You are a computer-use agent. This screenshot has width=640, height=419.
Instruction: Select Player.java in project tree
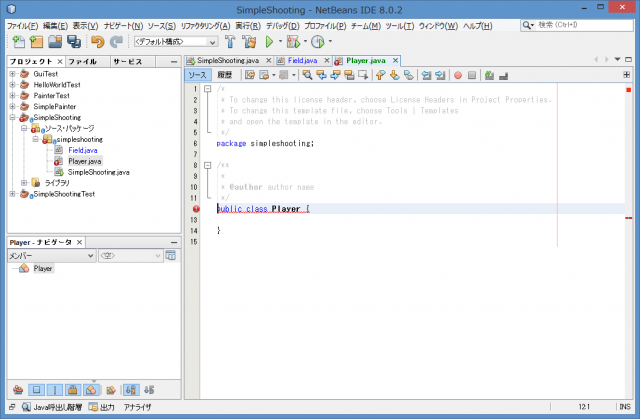click(84, 161)
